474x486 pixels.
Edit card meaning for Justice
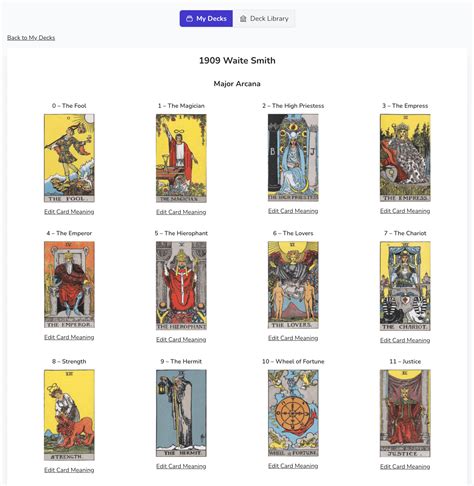pos(405,466)
